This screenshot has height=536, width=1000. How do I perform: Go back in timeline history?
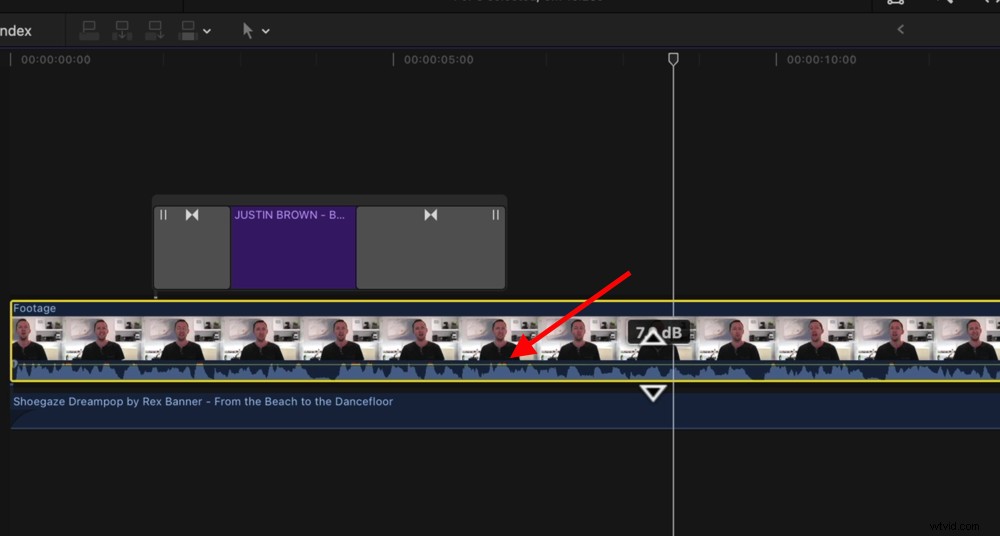click(x=901, y=29)
